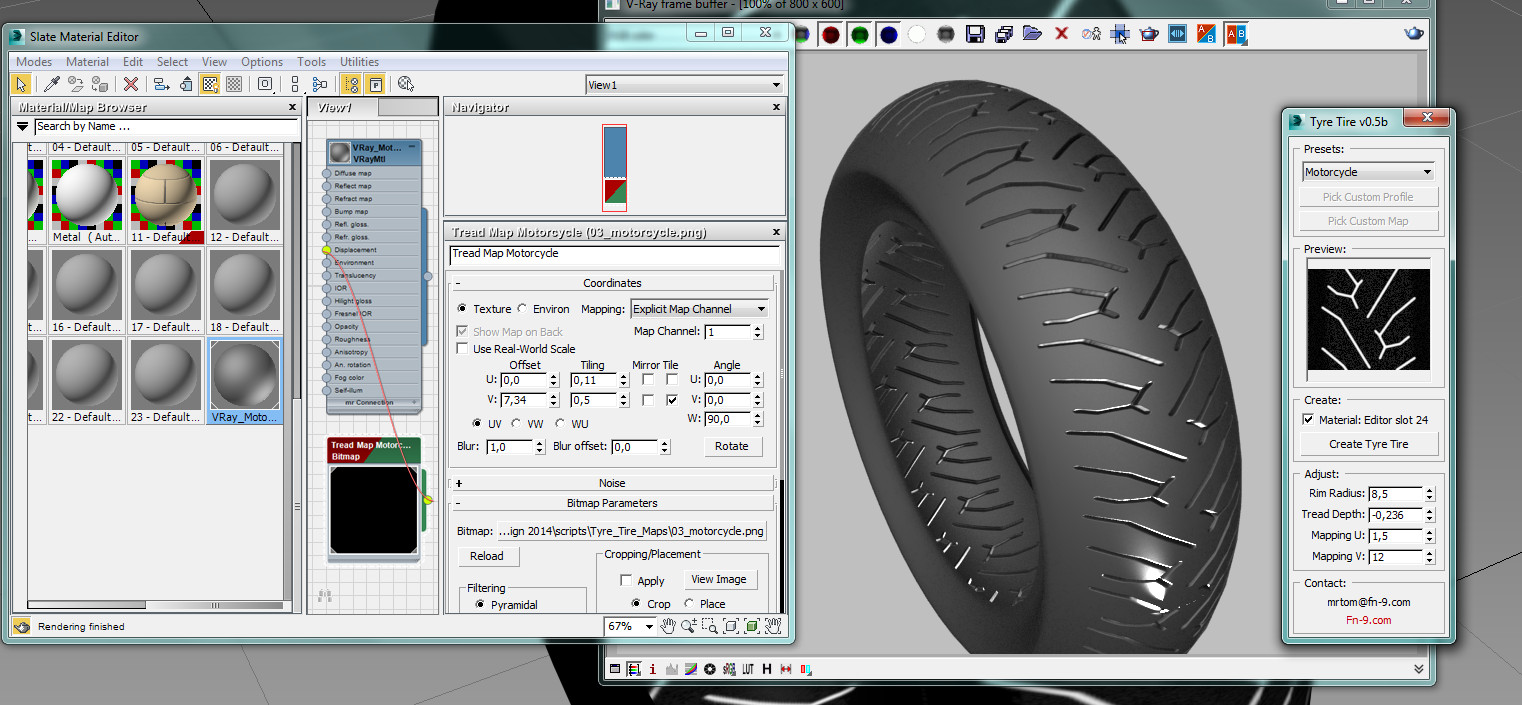Activate the show shaded material in viewport icon
1522x705 pixels.
click(208, 84)
